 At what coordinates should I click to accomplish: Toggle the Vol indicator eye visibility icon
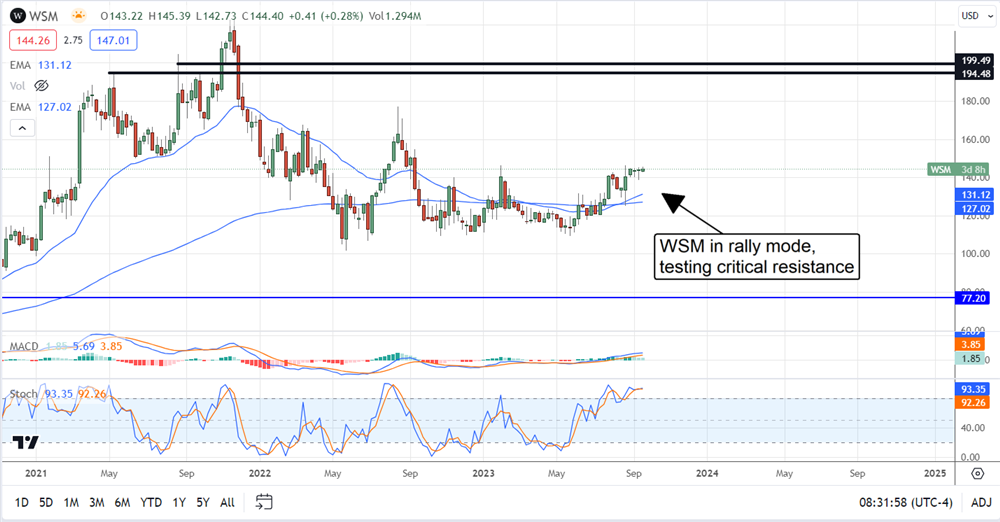pyautogui.click(x=41, y=86)
